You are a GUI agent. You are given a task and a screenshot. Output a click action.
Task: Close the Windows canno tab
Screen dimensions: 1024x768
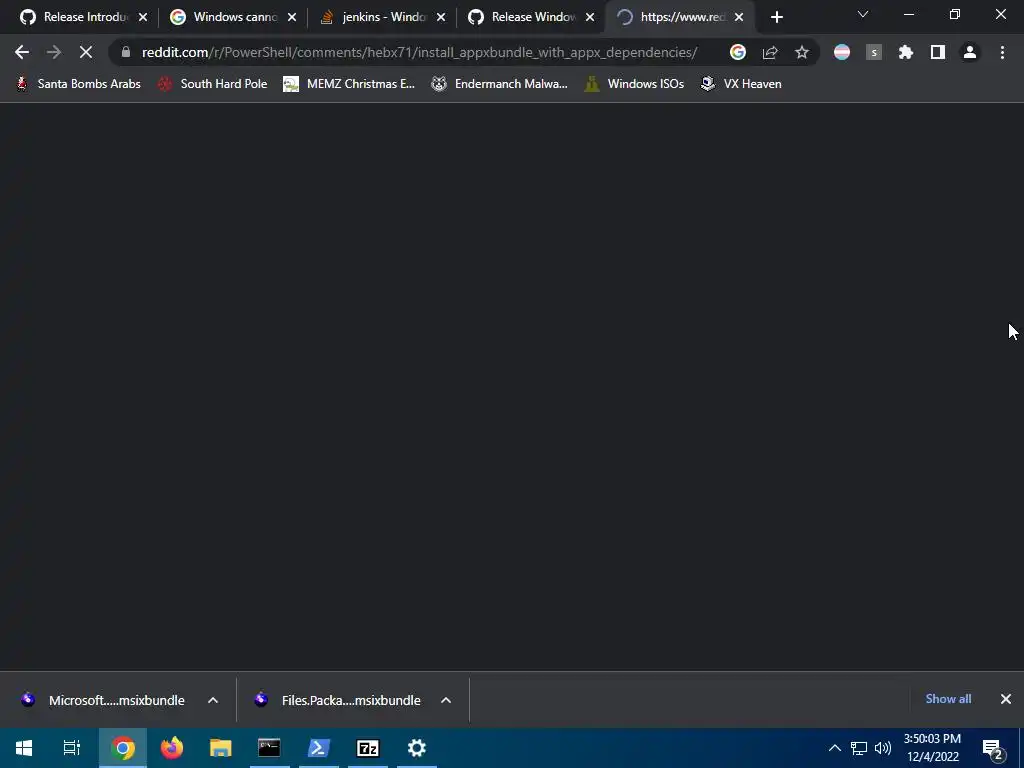click(292, 18)
